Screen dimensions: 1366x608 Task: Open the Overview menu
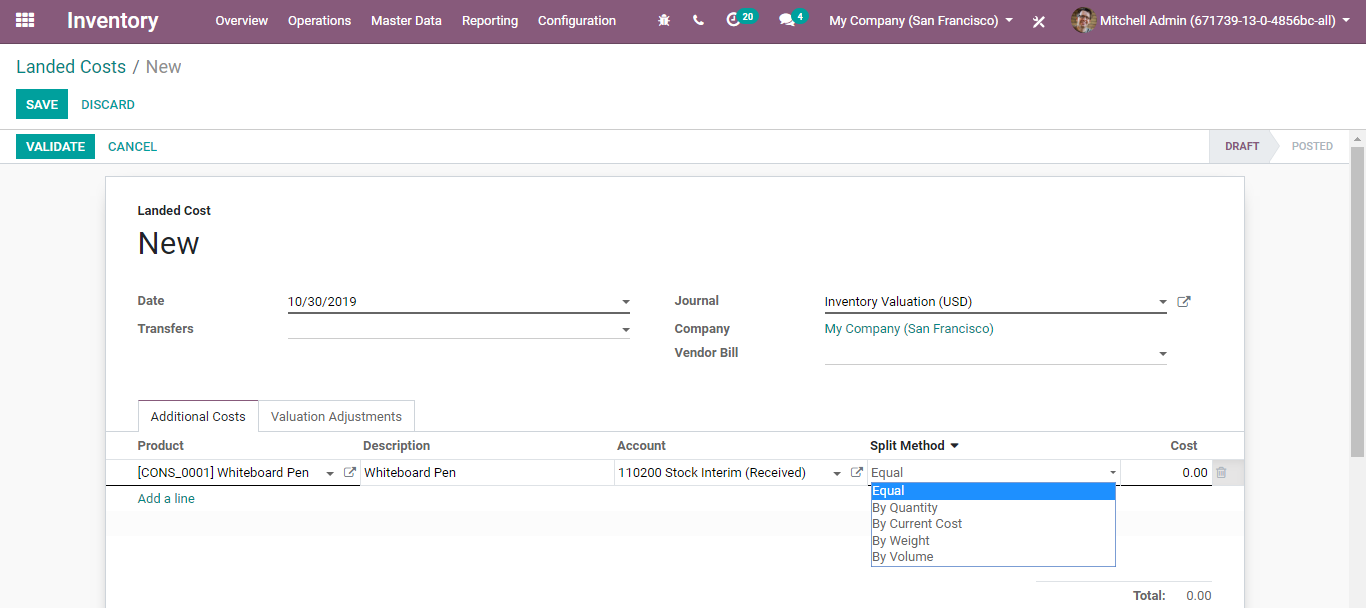click(x=242, y=21)
